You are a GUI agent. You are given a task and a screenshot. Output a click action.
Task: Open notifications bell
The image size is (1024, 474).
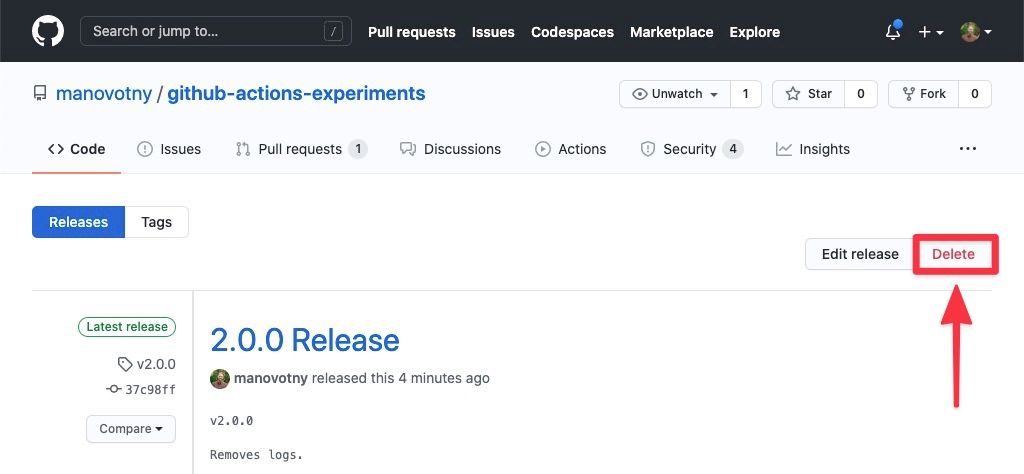[x=893, y=31]
